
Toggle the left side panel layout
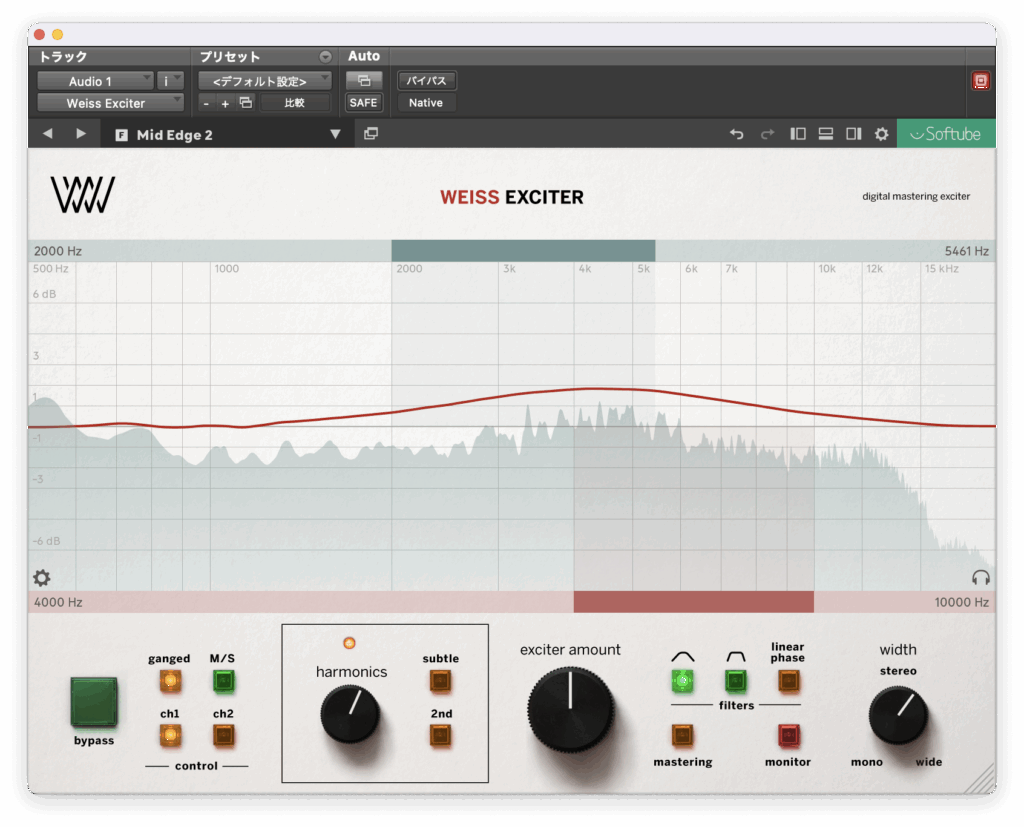pyautogui.click(x=797, y=134)
